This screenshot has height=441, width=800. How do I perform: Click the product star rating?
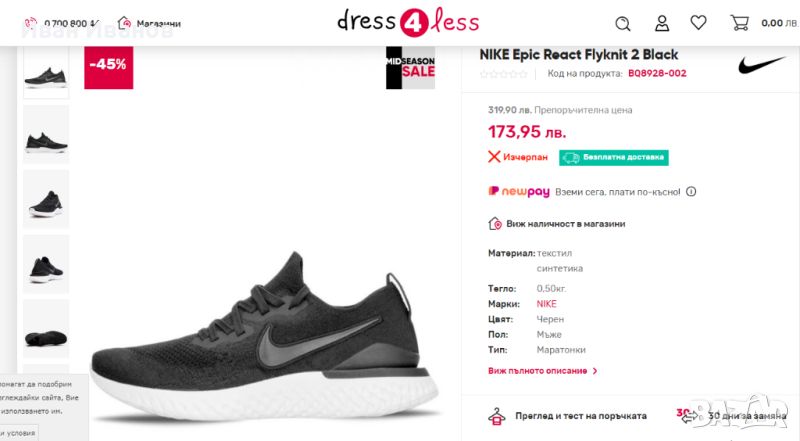tap(504, 74)
